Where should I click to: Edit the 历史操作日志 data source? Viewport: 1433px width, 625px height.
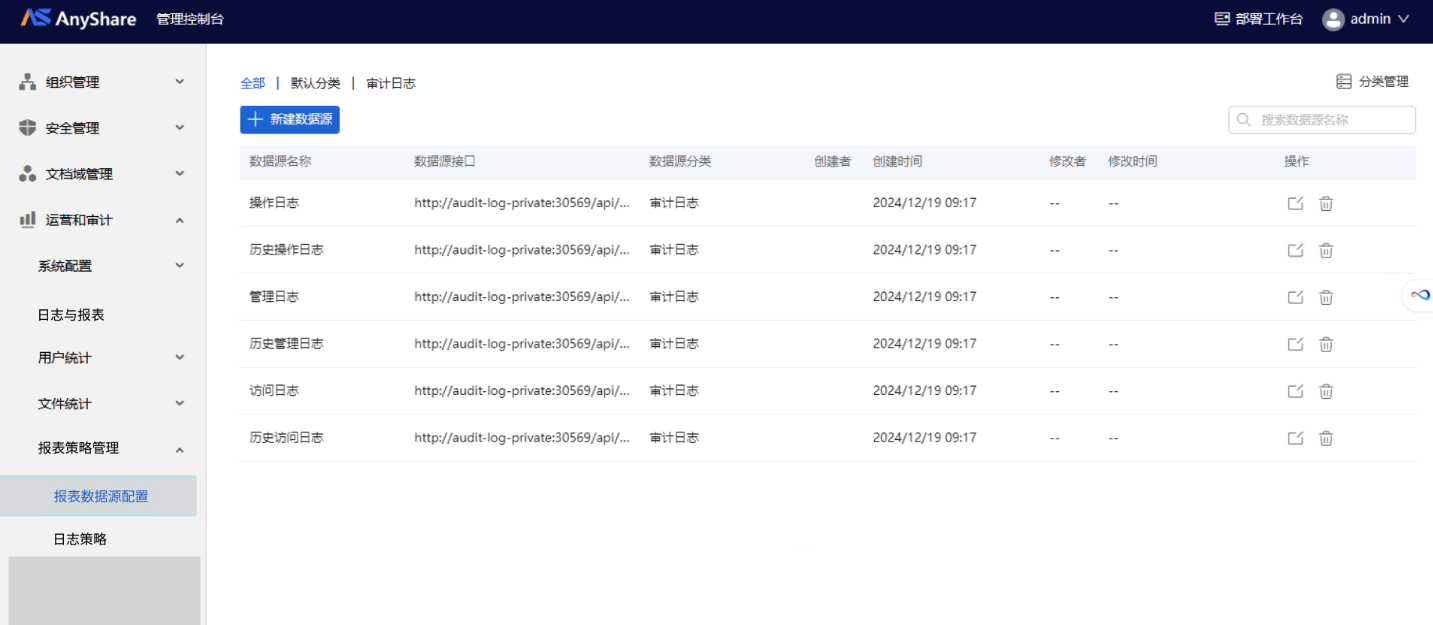[1295, 250]
